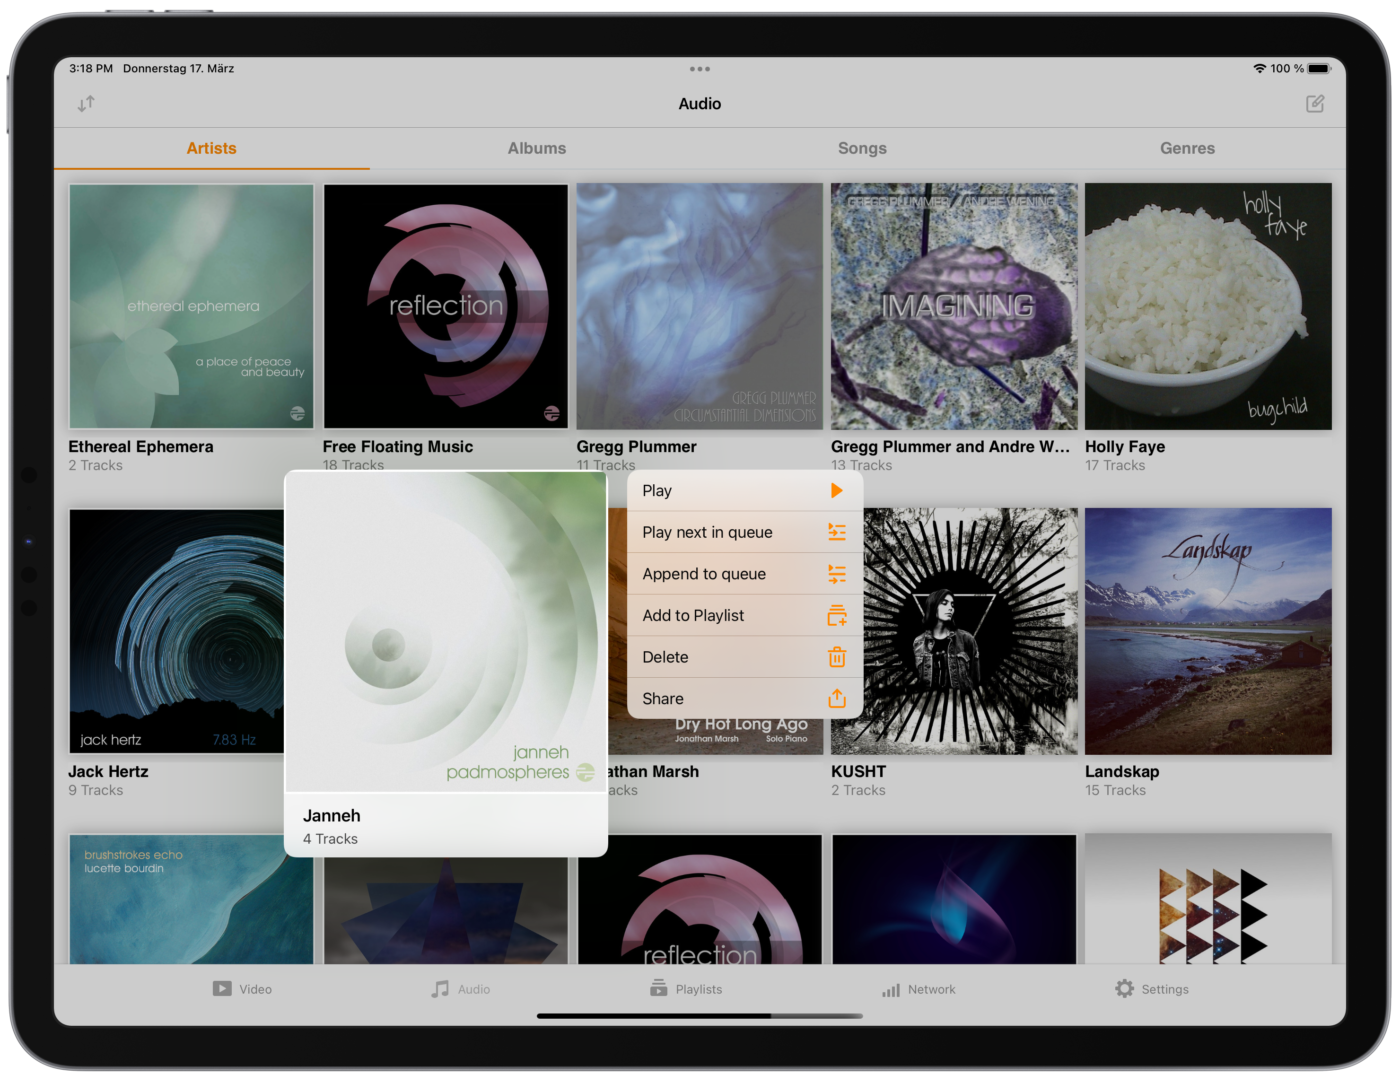
Task: Tap the sort order arrows icon
Action: [86, 104]
